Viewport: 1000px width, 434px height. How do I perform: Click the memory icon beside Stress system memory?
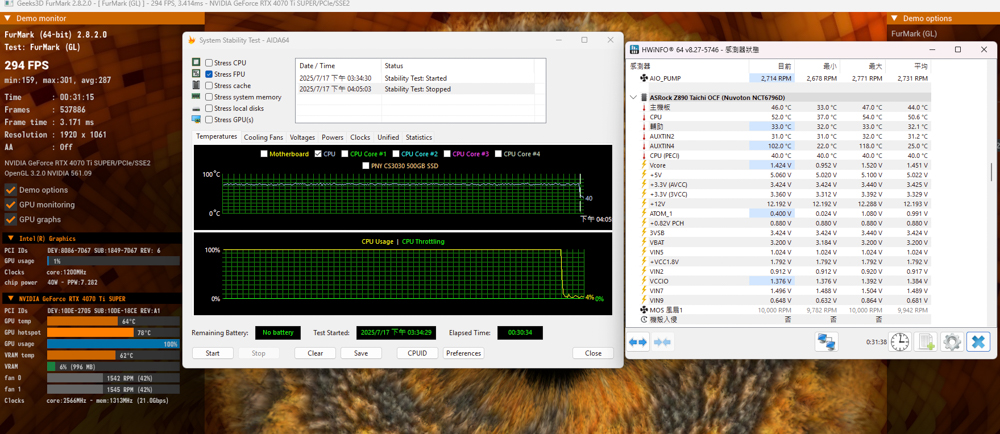coord(196,97)
